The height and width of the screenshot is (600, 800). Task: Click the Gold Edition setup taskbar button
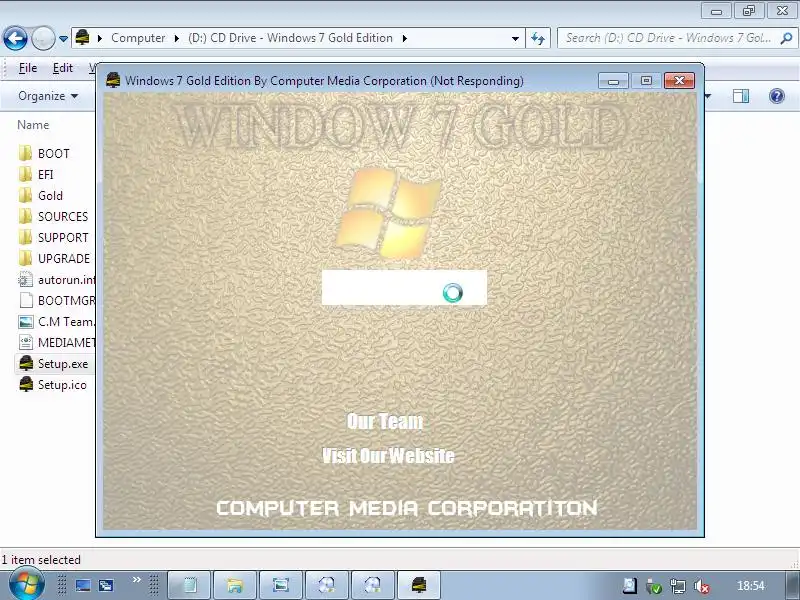[x=418, y=585]
